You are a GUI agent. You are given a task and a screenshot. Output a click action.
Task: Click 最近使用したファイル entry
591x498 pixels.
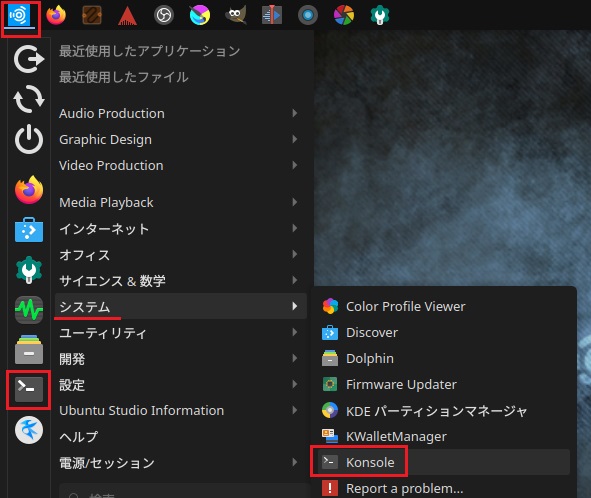(124, 77)
